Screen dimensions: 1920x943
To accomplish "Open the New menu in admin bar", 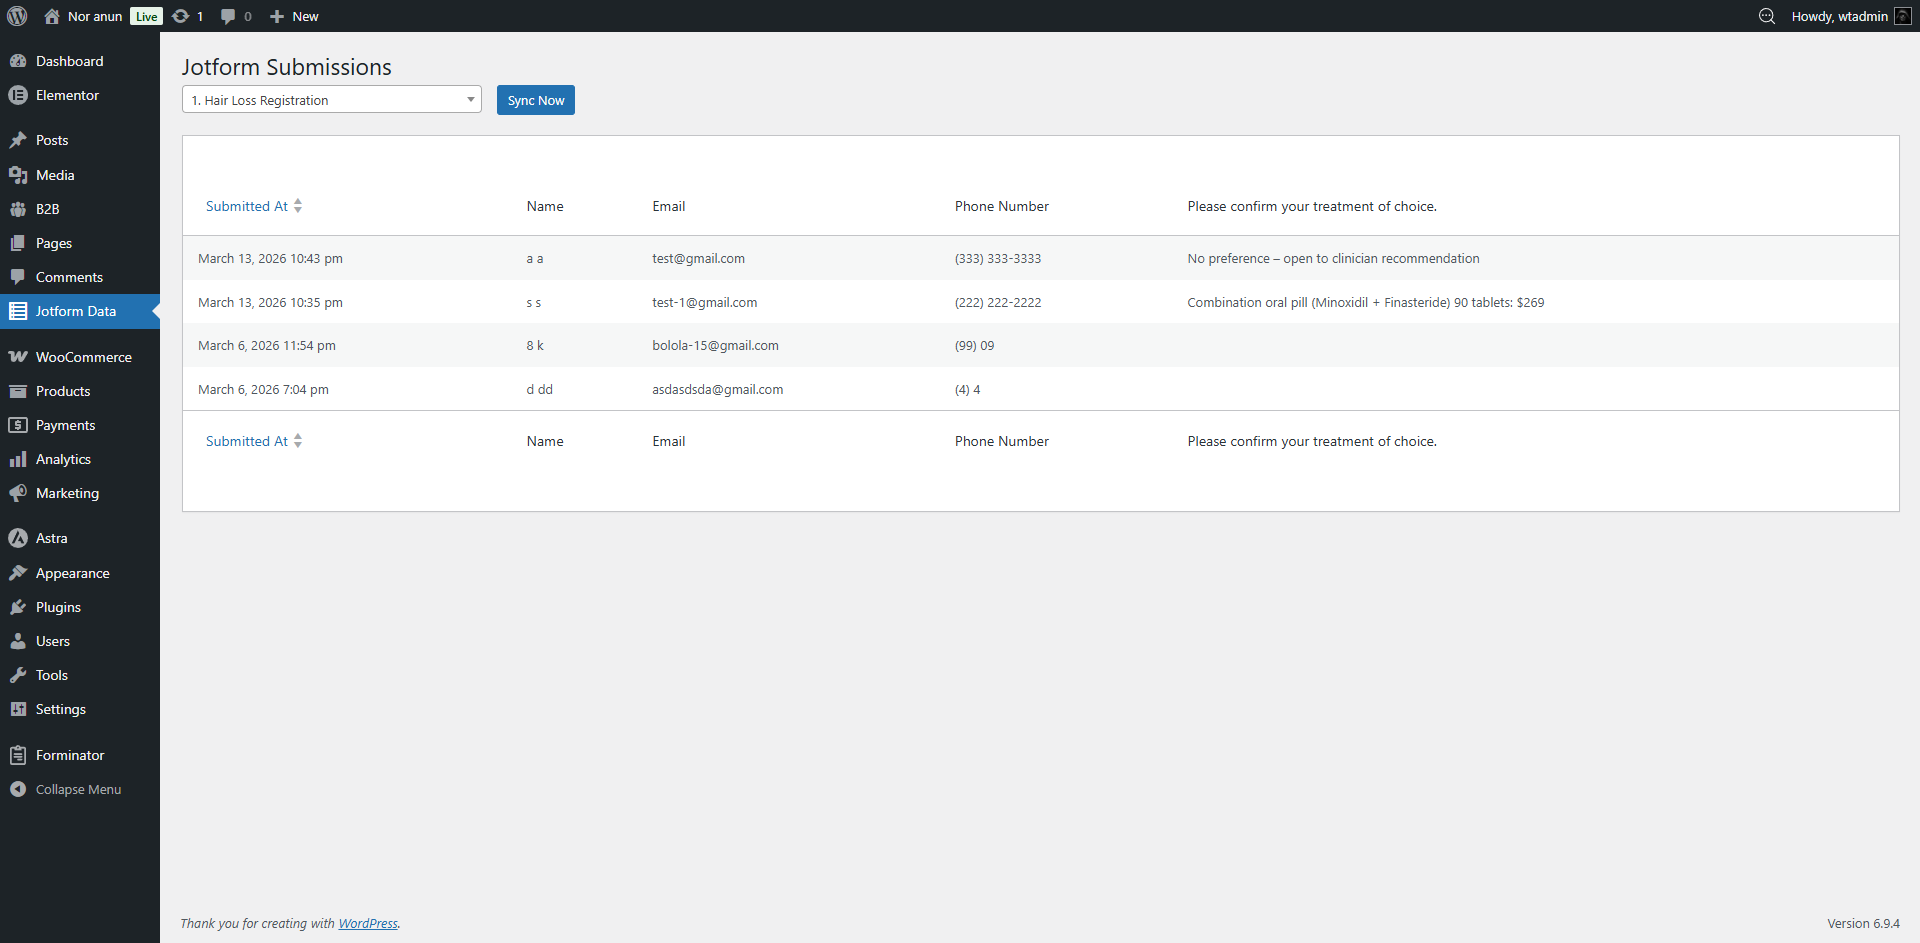I will click(293, 16).
